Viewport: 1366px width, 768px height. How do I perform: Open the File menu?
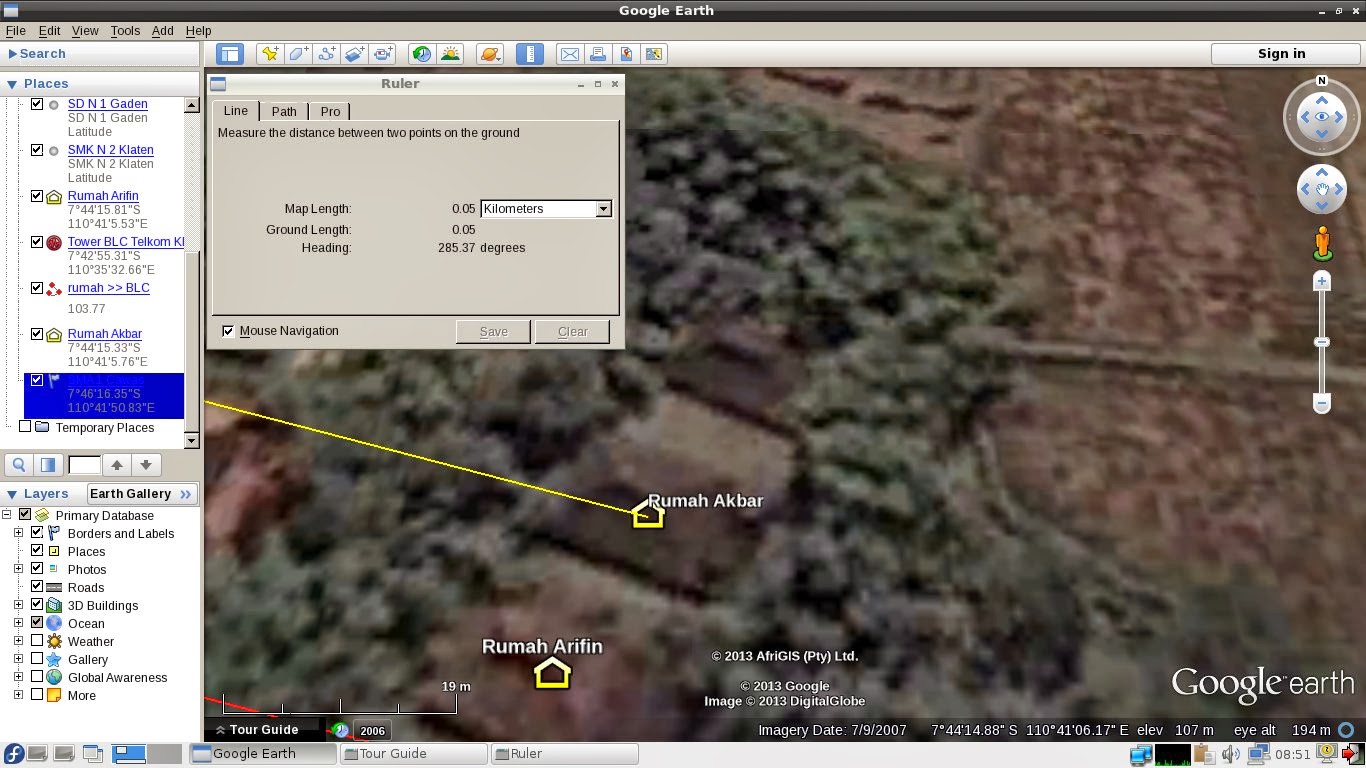15,31
